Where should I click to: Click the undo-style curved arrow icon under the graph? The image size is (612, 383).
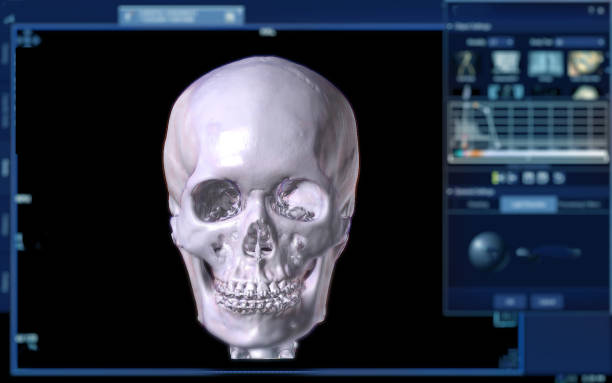tap(559, 178)
